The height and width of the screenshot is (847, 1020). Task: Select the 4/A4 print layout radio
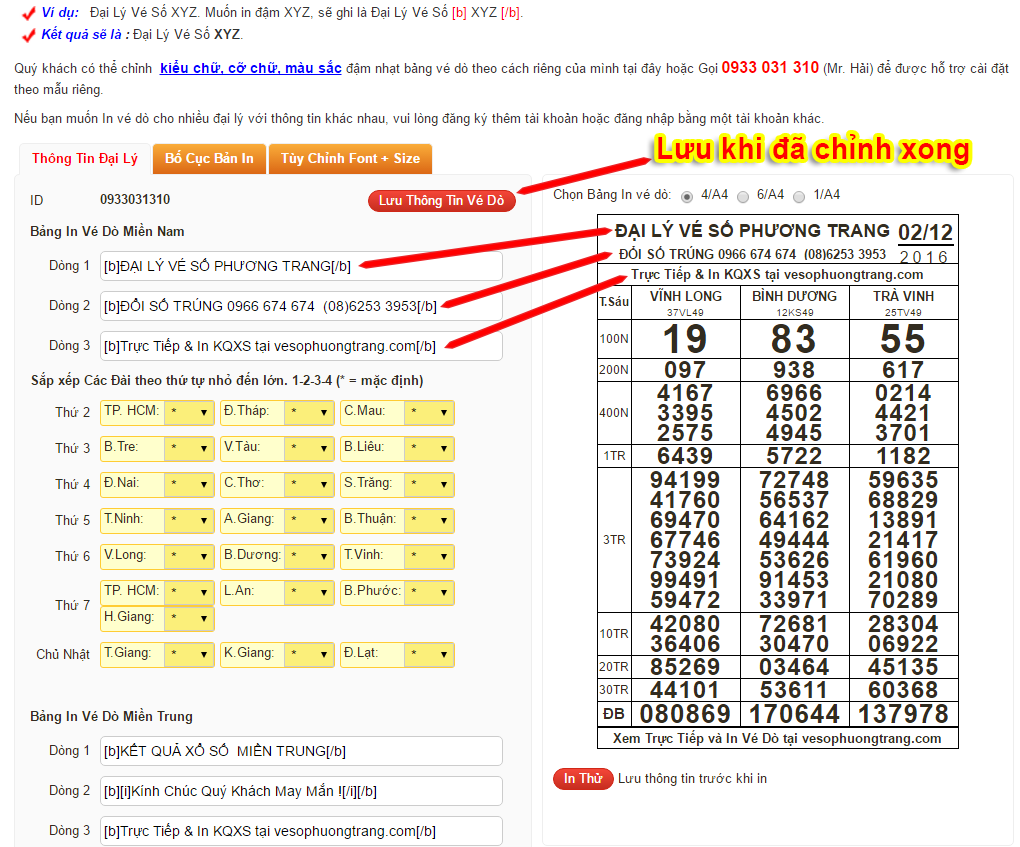click(x=687, y=195)
